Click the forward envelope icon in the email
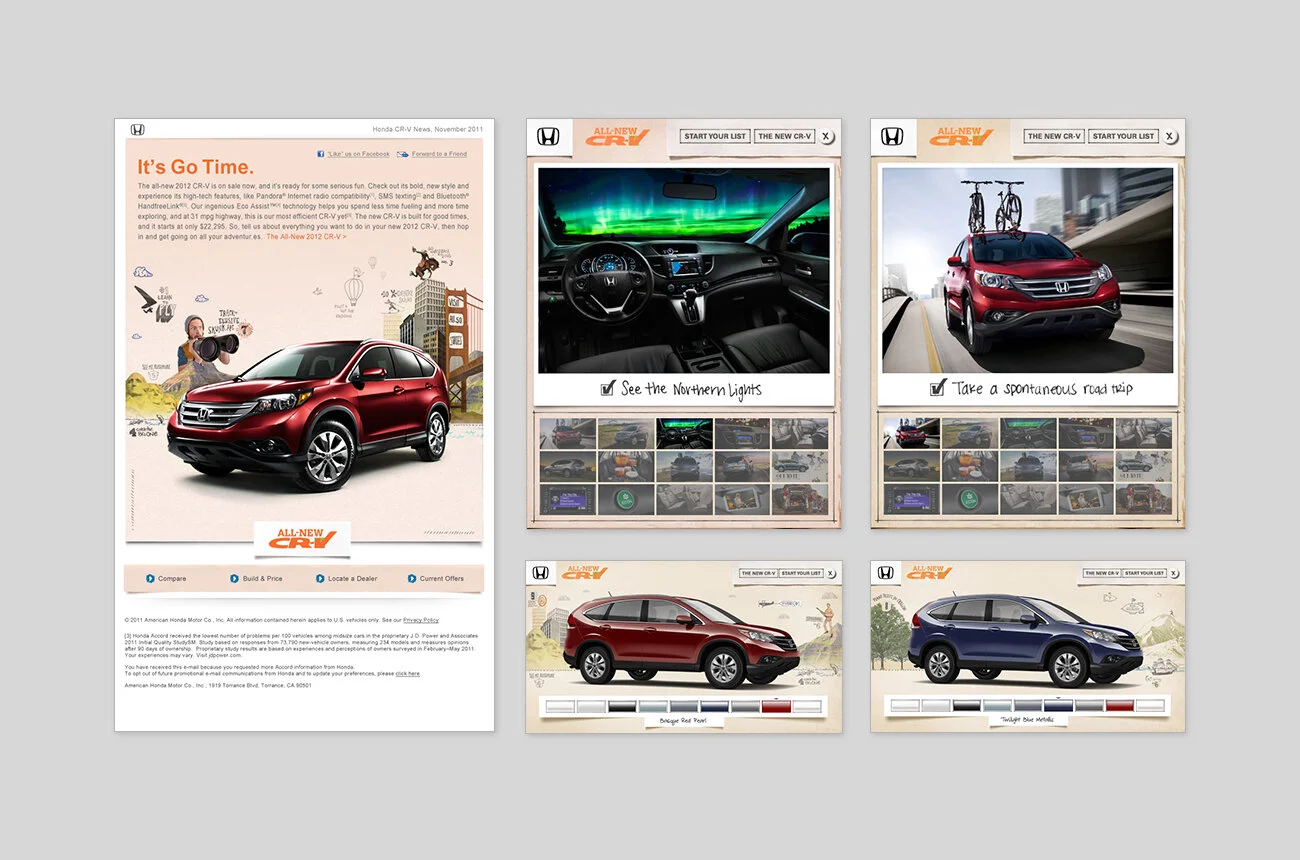Image resolution: width=1300 pixels, height=860 pixels. point(403,154)
